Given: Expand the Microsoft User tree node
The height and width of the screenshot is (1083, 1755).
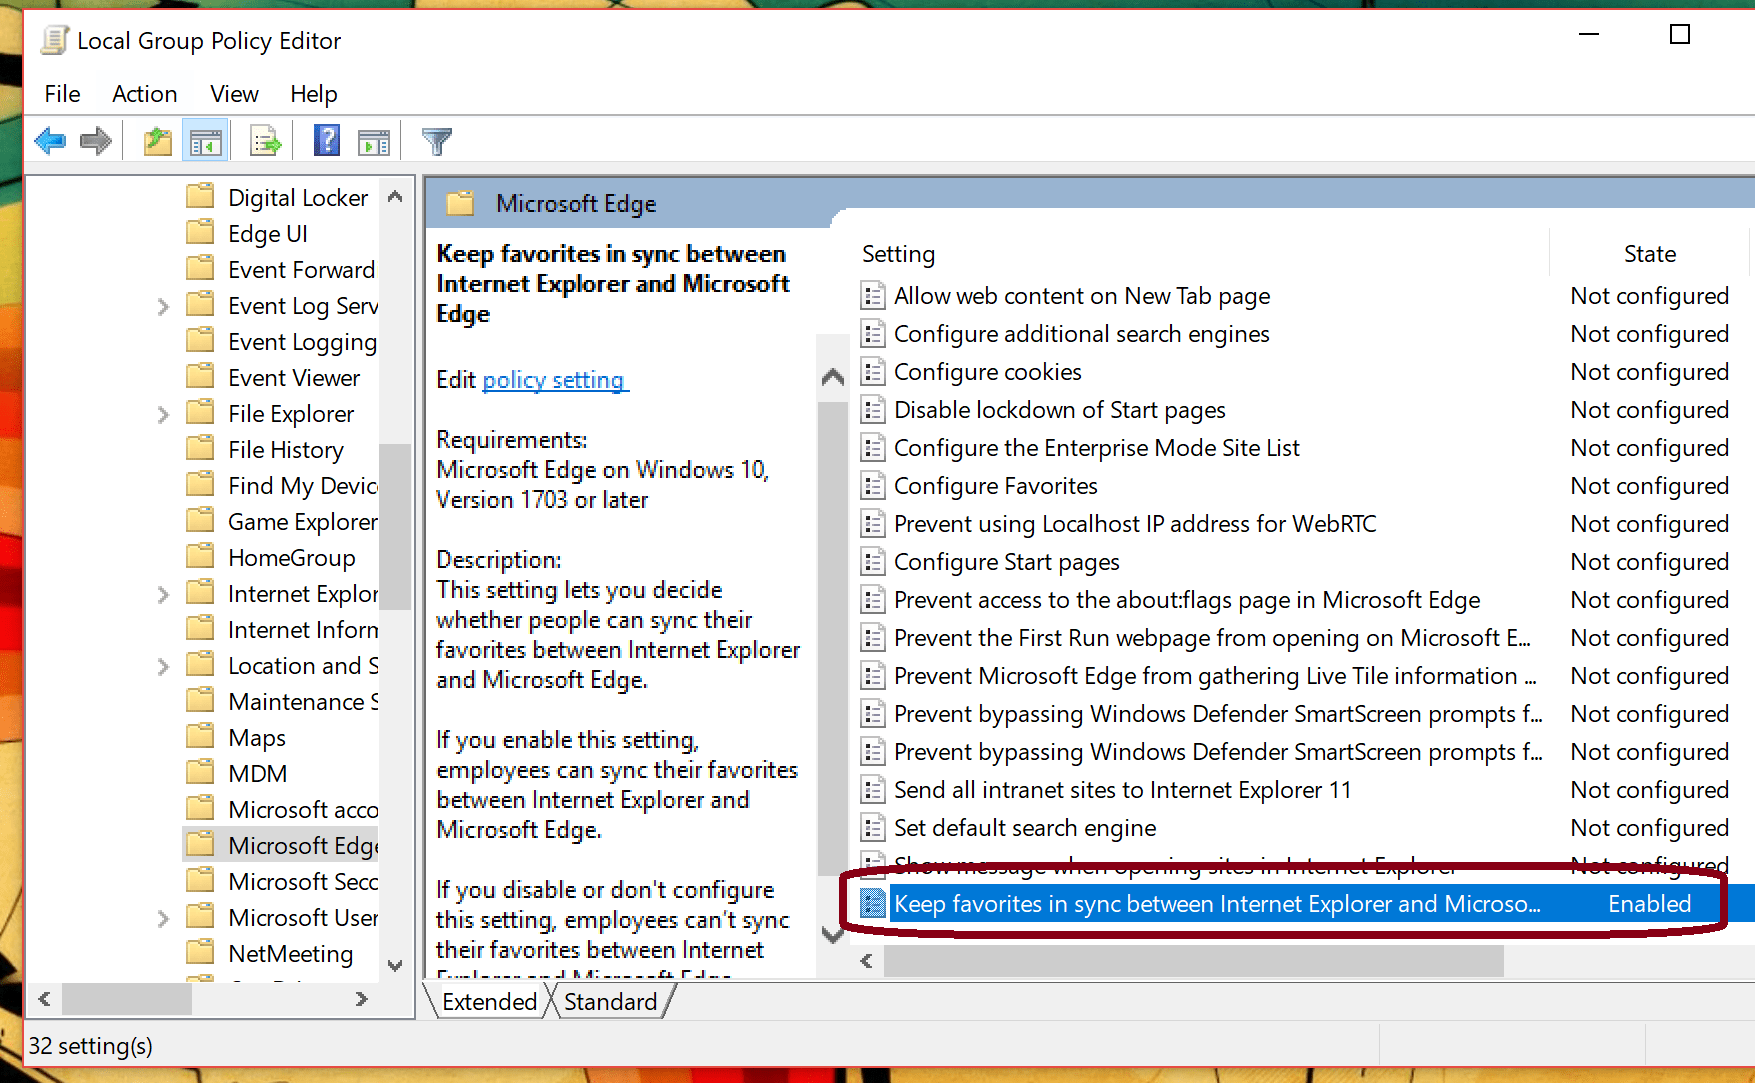Looking at the screenshot, I should click(x=163, y=918).
